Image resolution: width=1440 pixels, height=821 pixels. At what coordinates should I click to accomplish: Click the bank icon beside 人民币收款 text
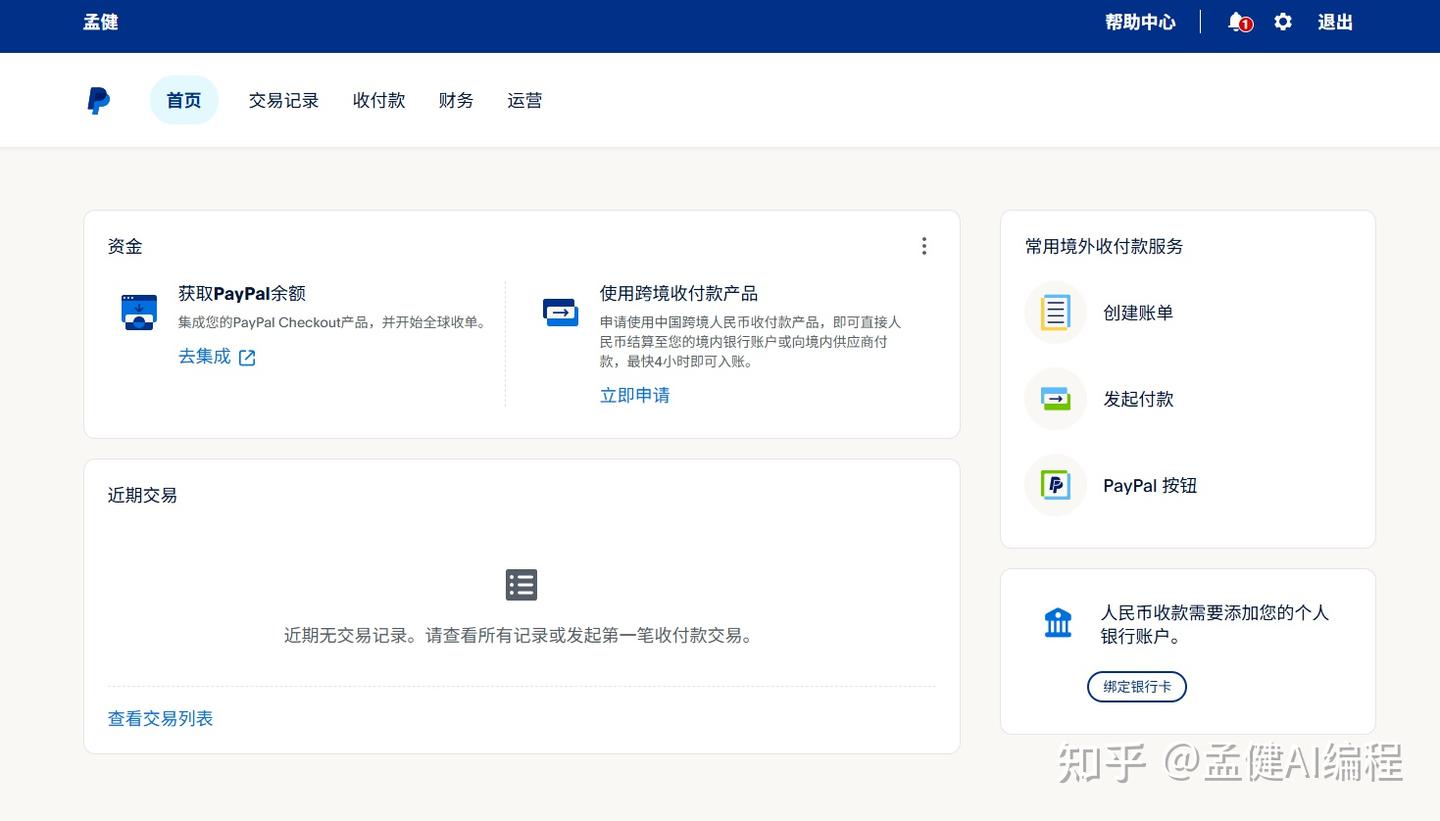coord(1058,621)
